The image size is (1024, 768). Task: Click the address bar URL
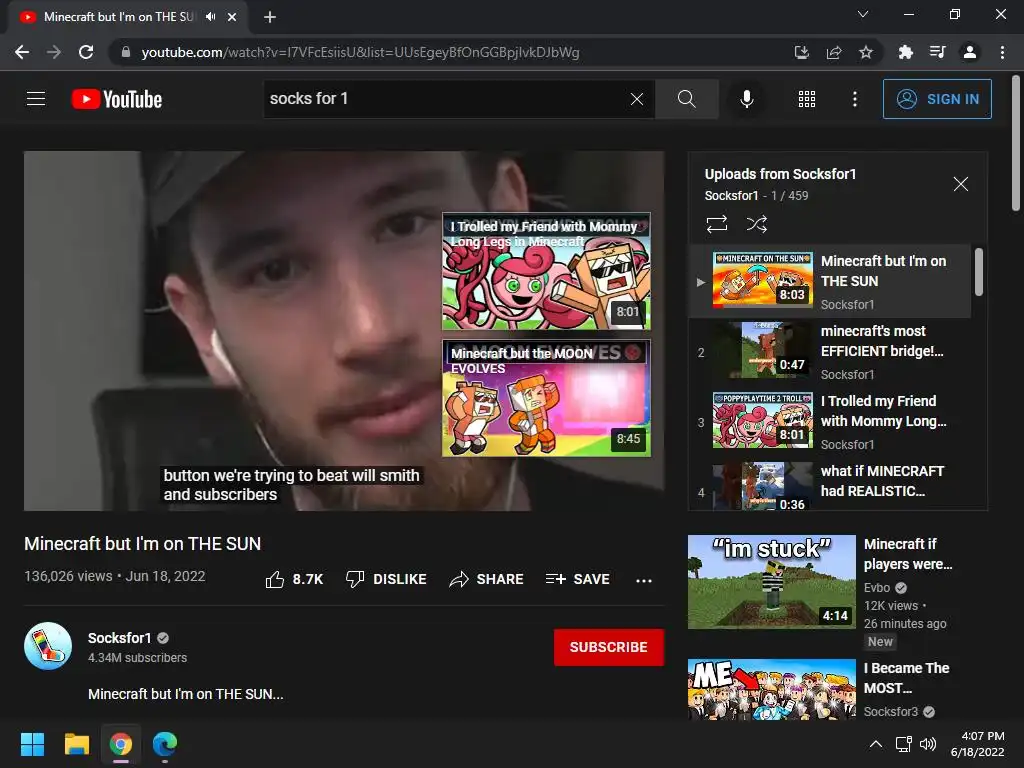(x=360, y=52)
